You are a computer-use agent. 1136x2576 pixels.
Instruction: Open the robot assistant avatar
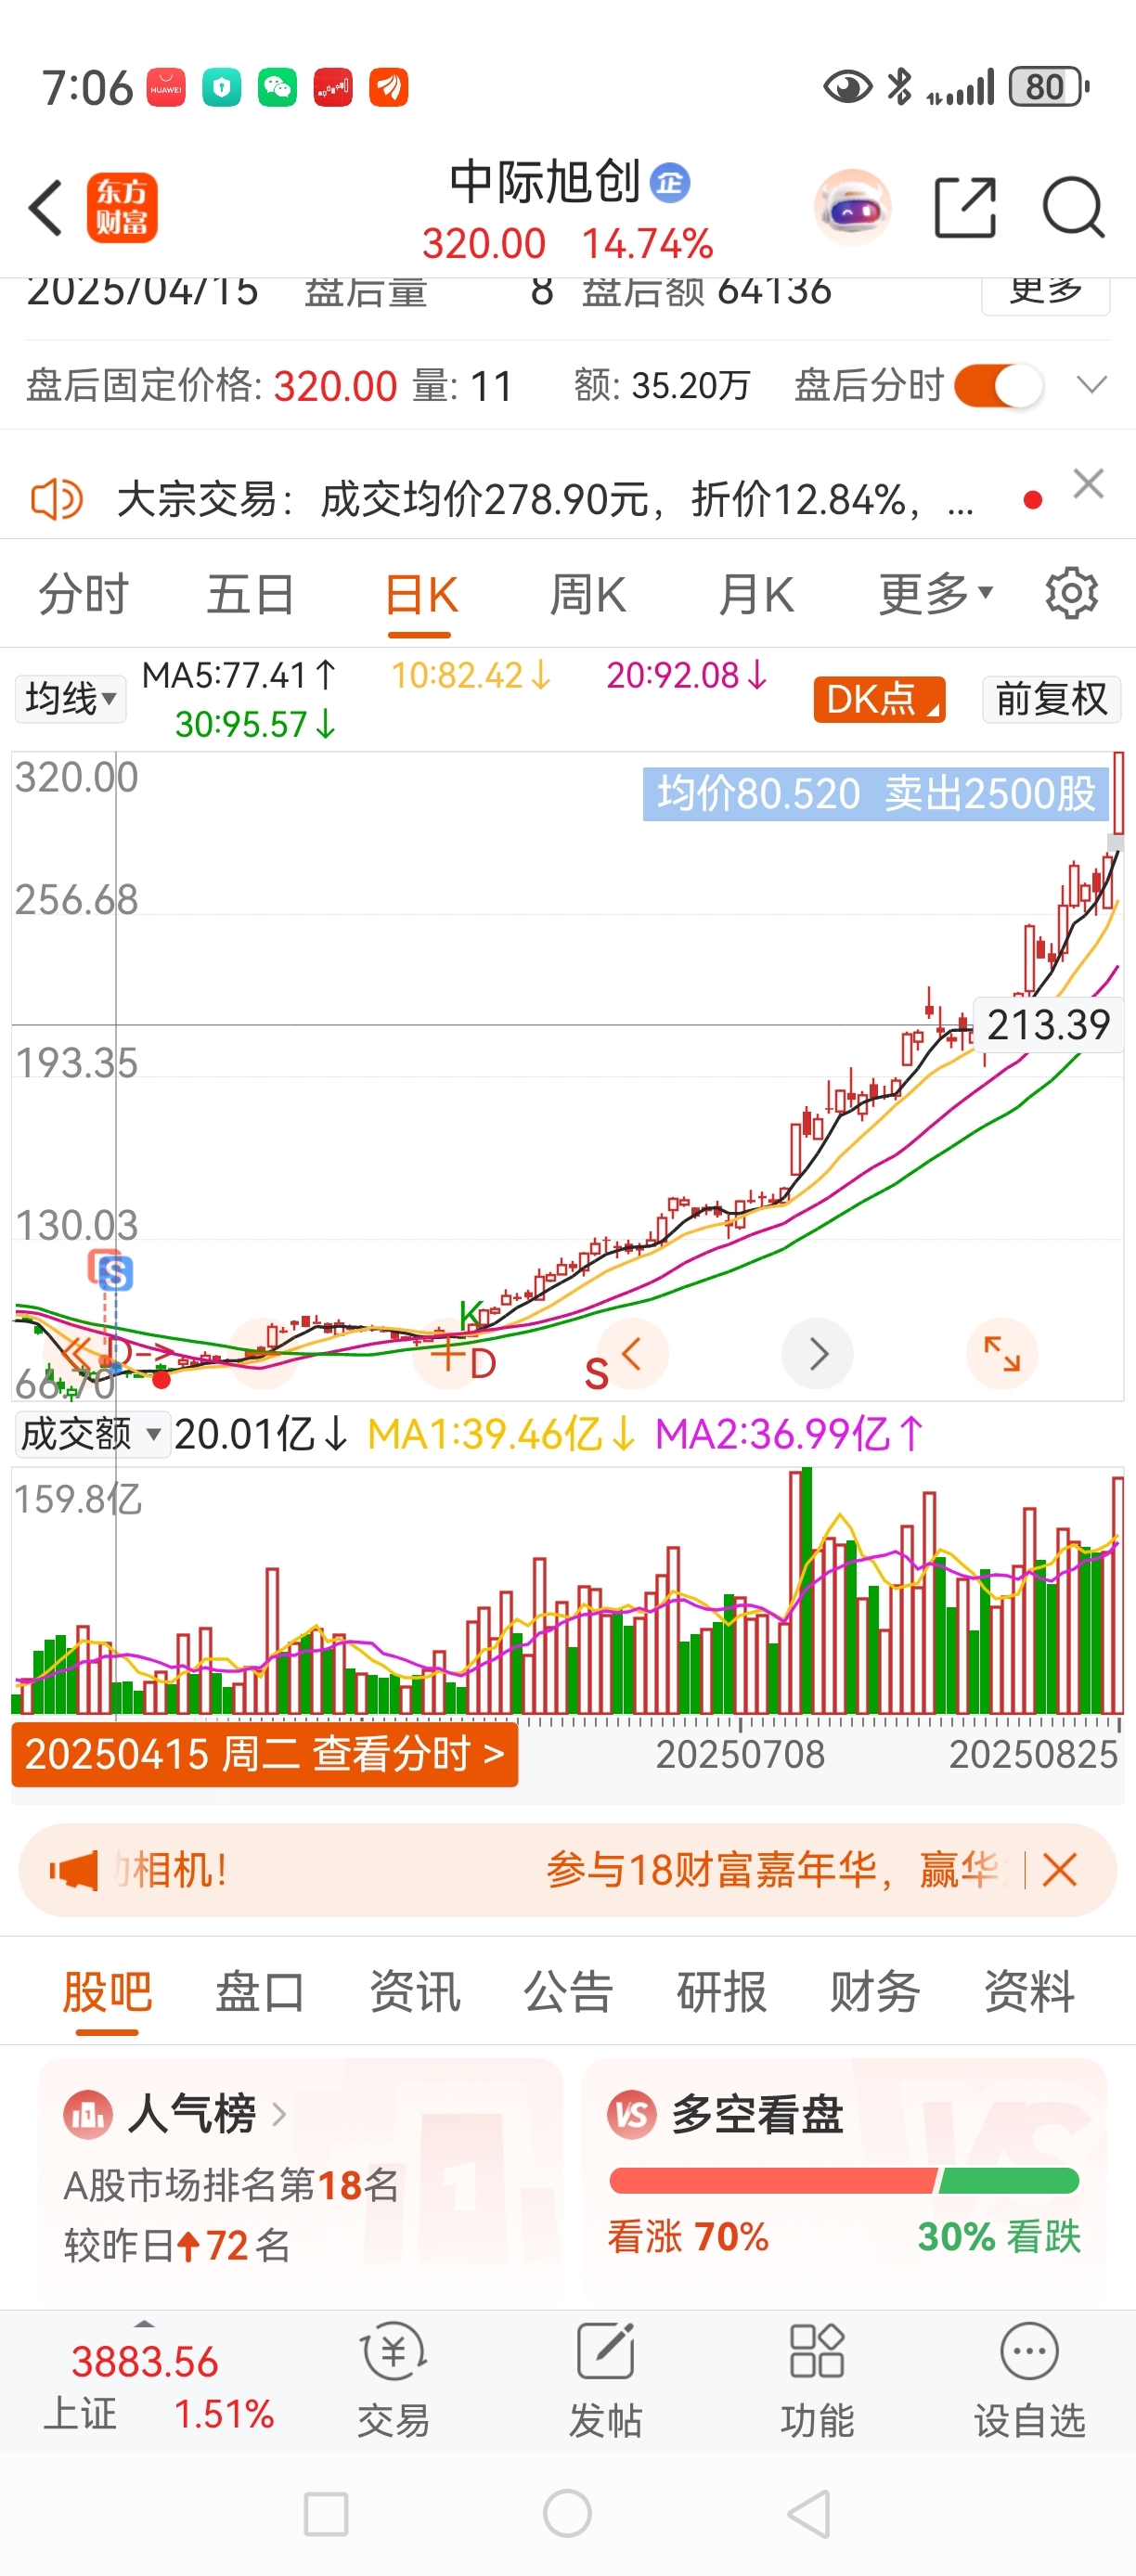(x=853, y=208)
